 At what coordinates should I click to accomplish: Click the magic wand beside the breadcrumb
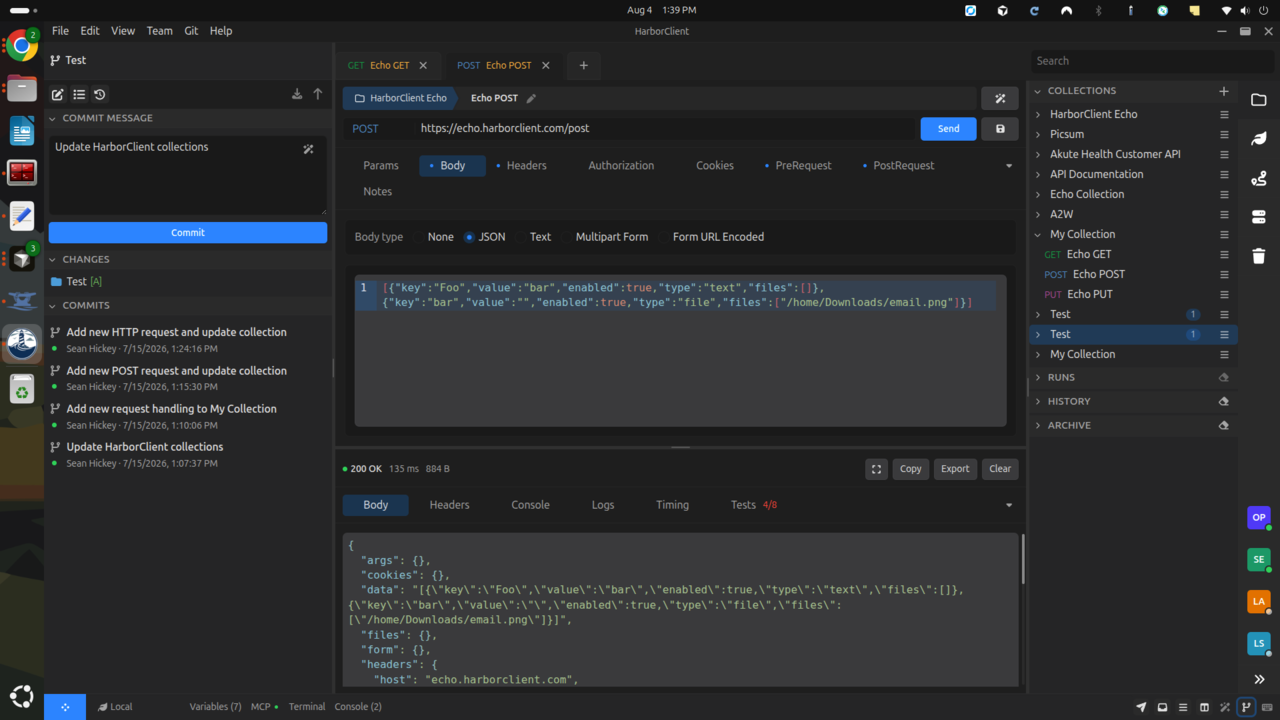pyautogui.click(x=1000, y=98)
